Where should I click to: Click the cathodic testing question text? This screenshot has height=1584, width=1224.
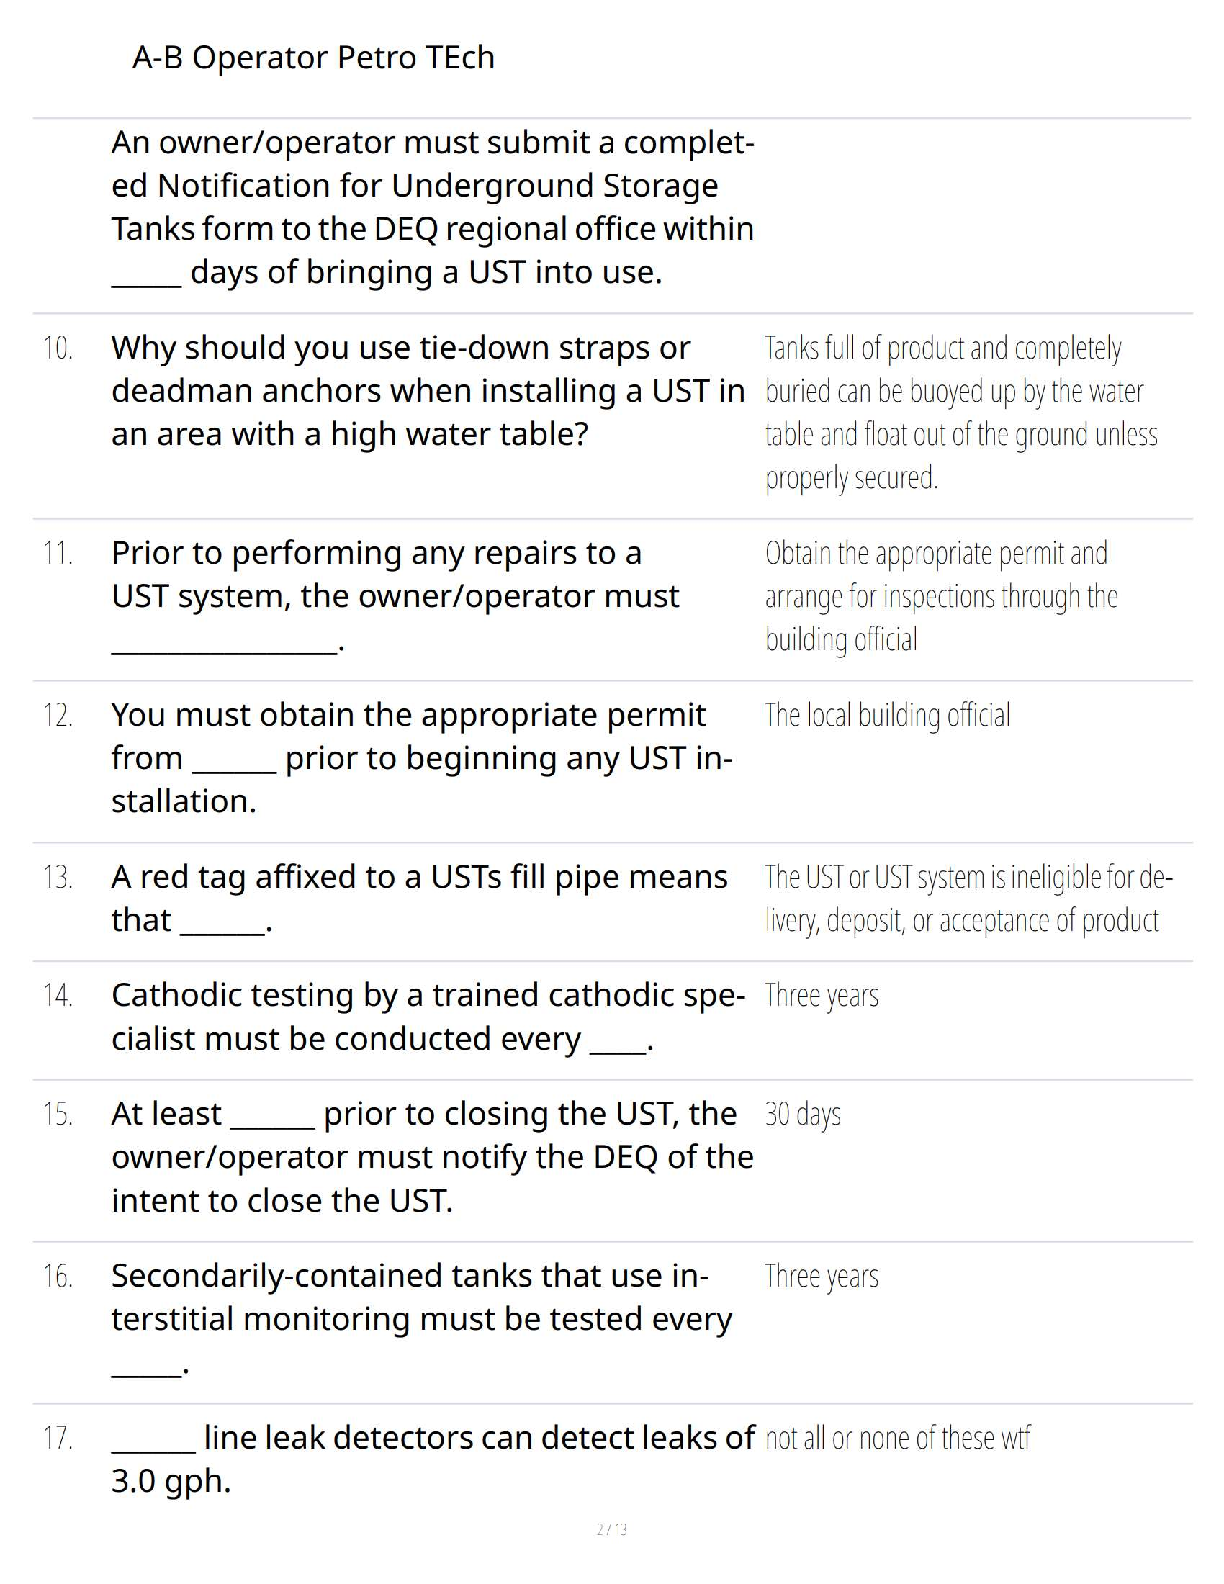[427, 1017]
